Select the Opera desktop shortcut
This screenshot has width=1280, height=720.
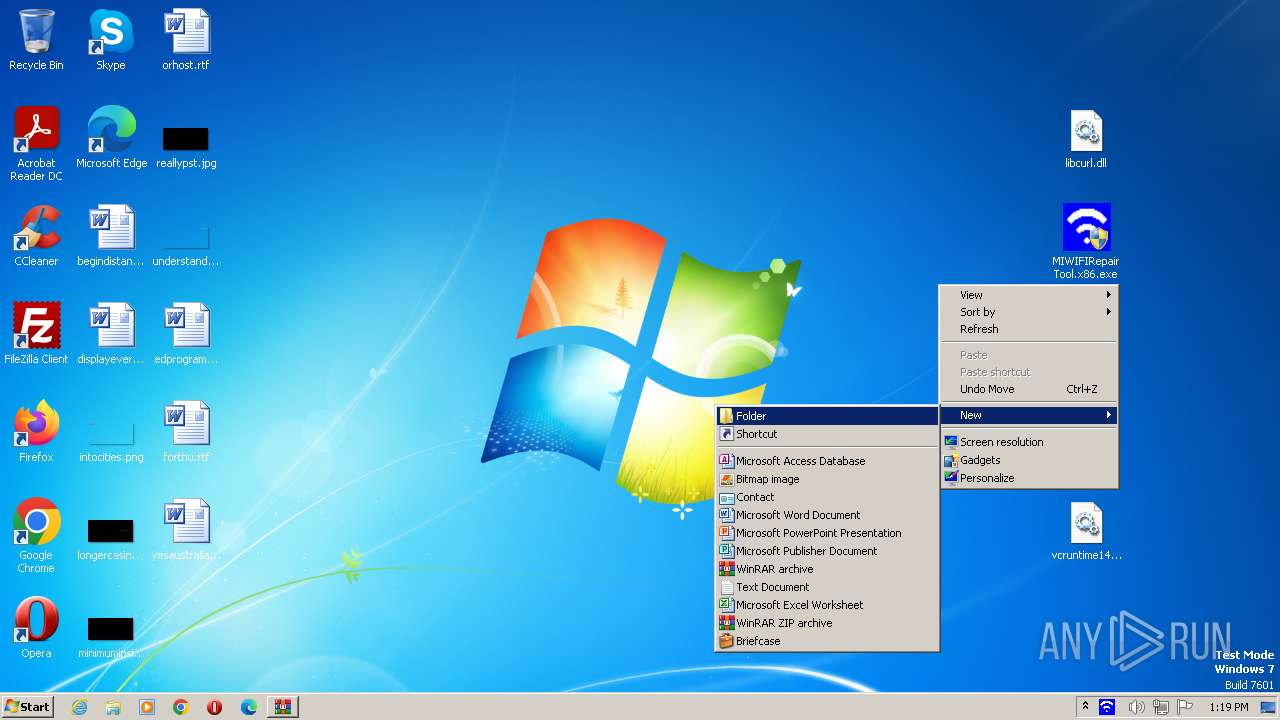[x=36, y=627]
